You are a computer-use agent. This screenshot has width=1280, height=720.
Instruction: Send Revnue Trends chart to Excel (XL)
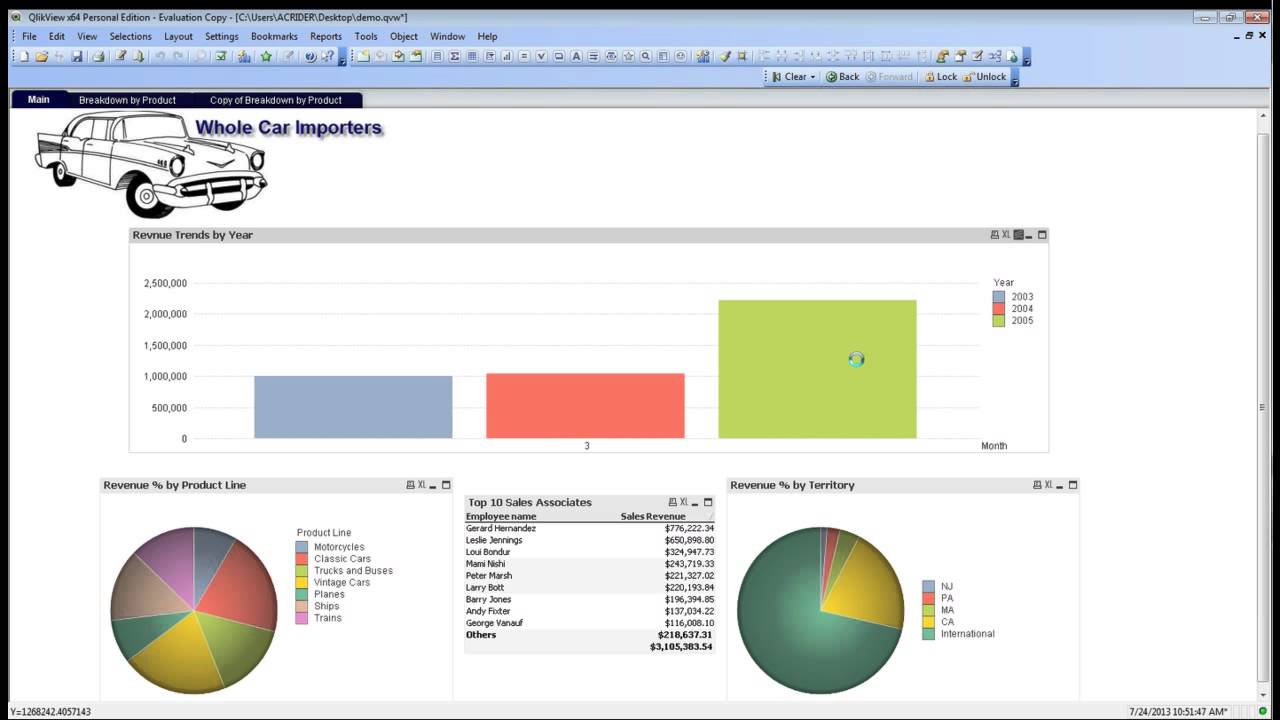[x=1006, y=235]
